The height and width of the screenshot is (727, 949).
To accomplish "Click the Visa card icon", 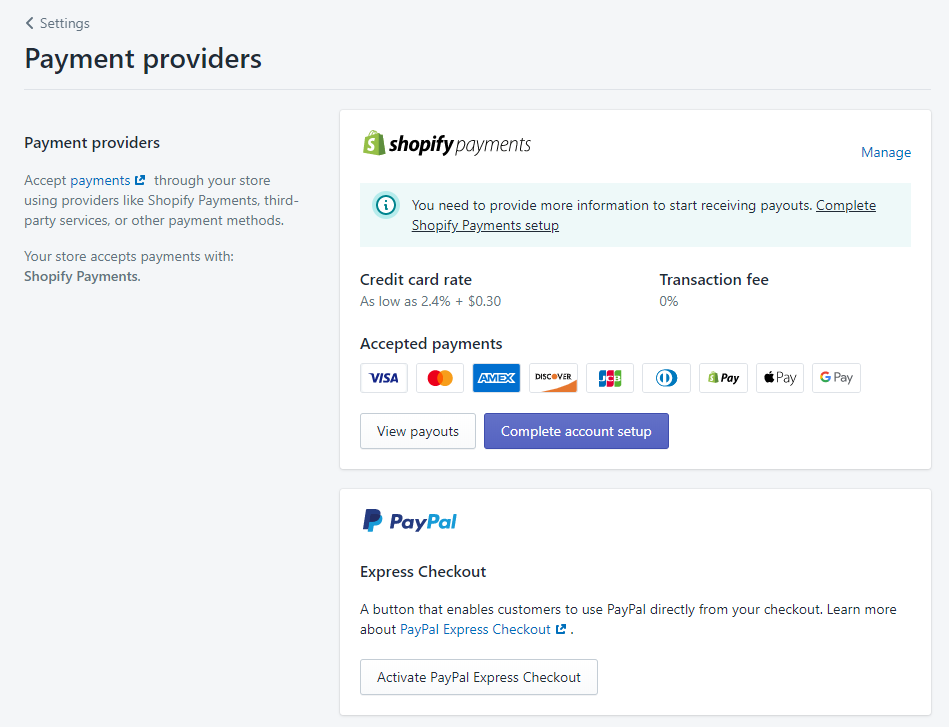I will 384,378.
